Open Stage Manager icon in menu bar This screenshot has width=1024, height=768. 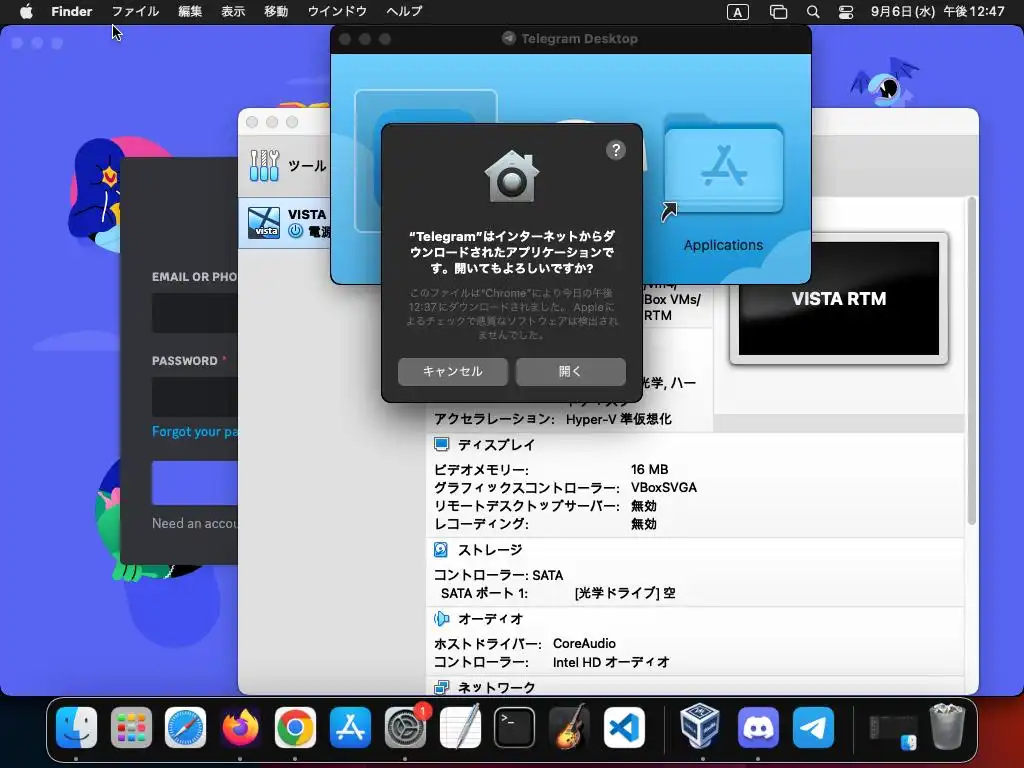click(x=778, y=12)
